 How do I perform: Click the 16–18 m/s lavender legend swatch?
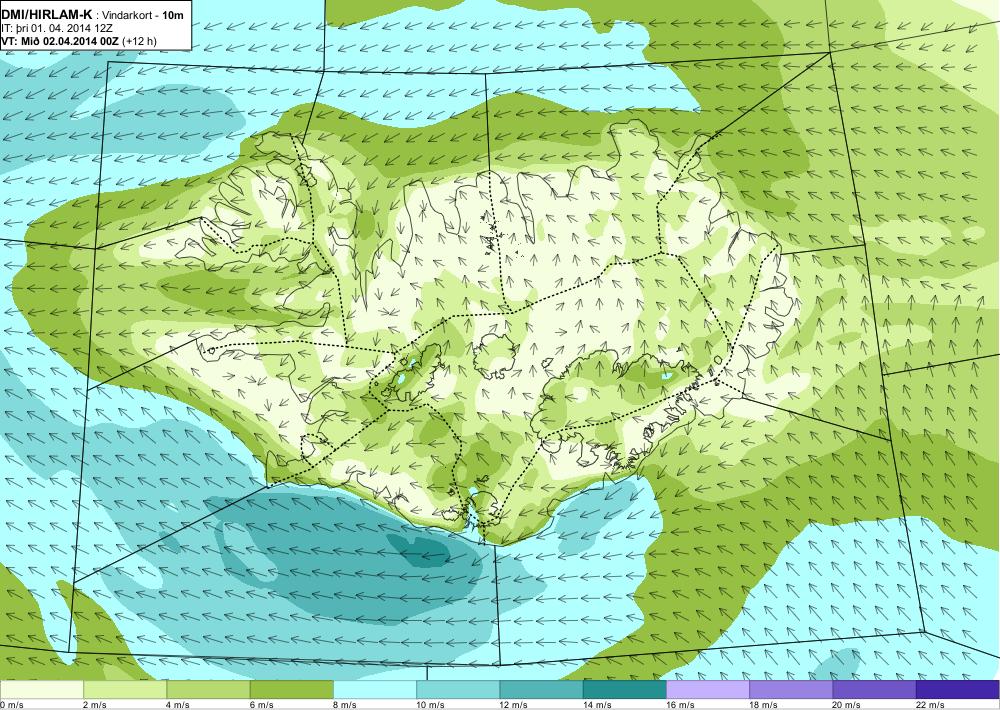point(708,690)
